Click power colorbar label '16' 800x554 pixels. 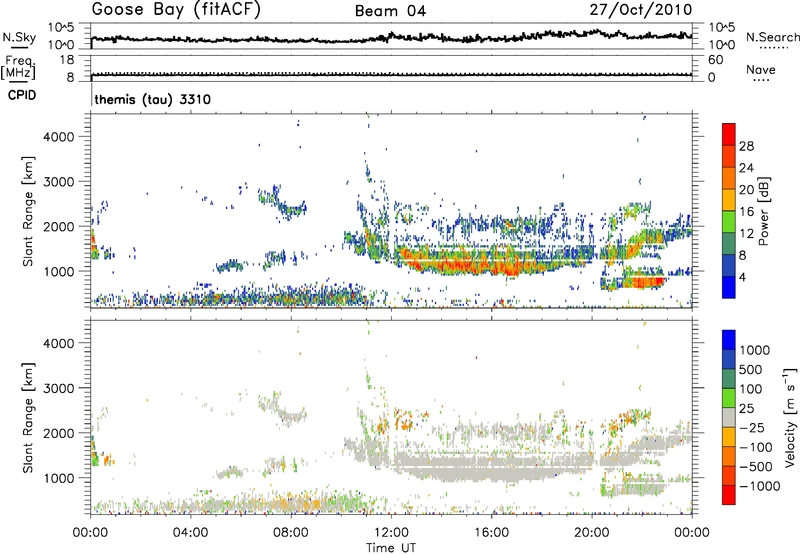(x=746, y=212)
